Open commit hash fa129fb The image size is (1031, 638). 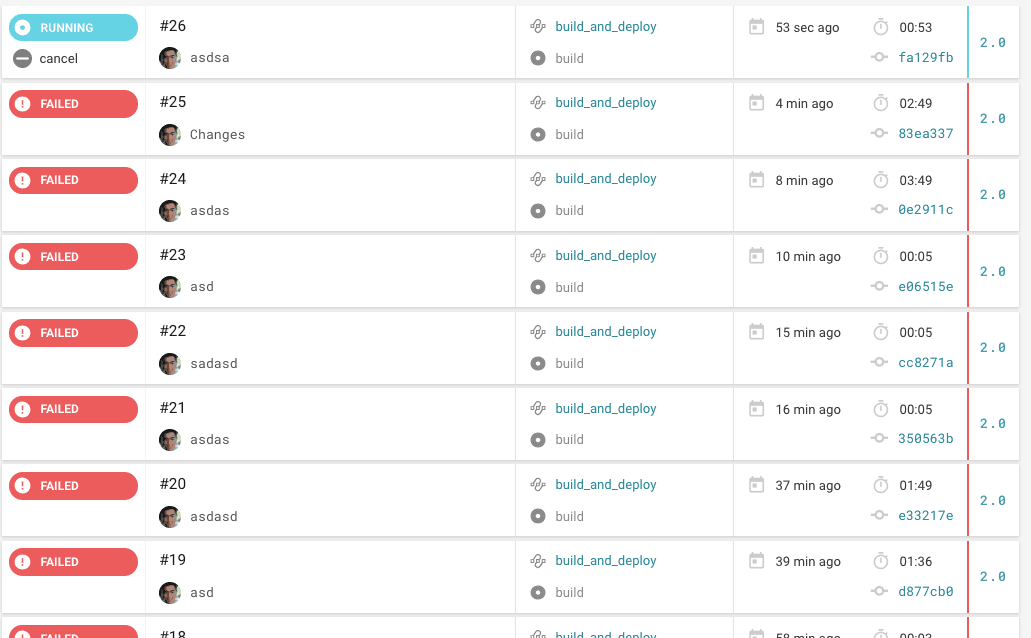[925, 58]
